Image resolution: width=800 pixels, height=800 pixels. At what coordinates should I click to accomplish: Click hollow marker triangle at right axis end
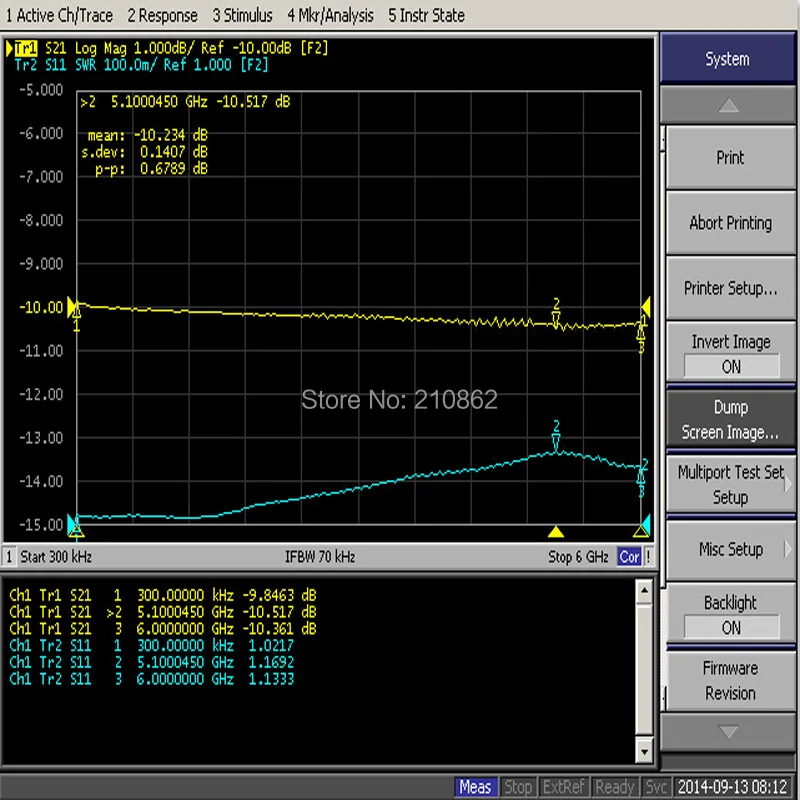click(641, 532)
